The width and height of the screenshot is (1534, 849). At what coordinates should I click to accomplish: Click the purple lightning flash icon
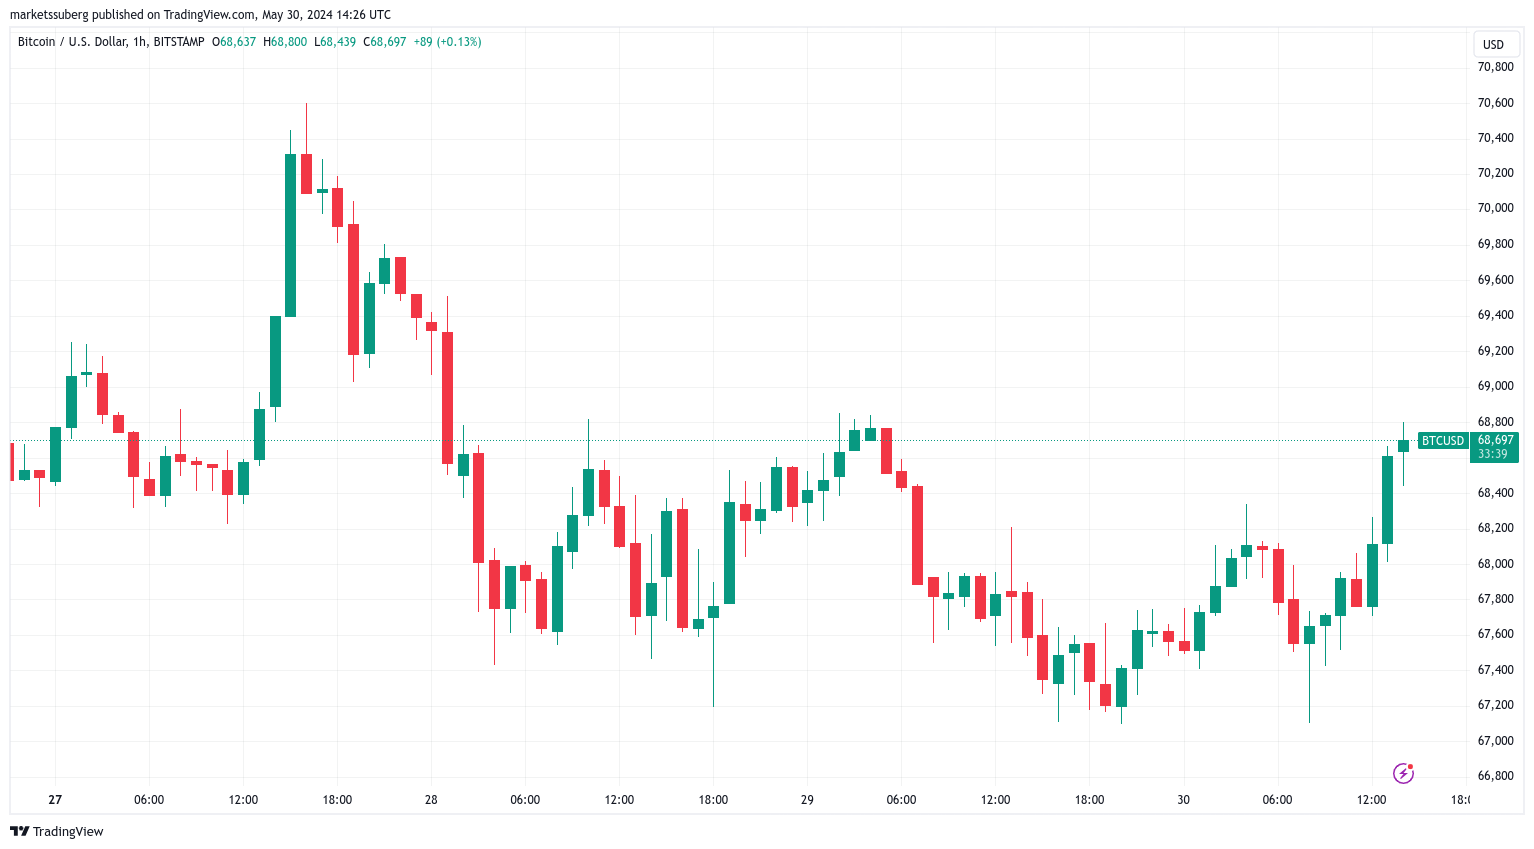click(1403, 773)
